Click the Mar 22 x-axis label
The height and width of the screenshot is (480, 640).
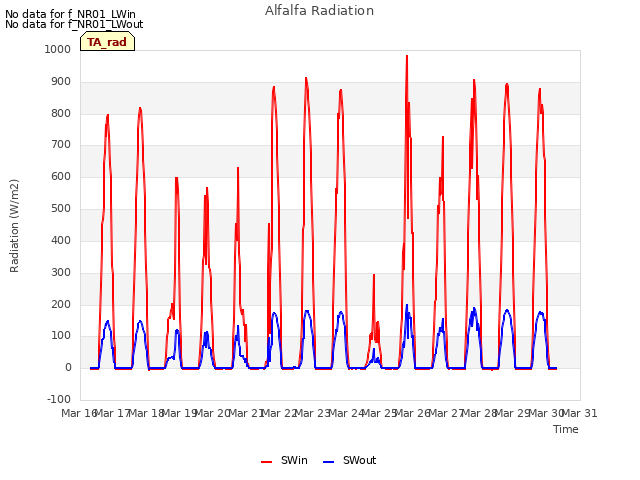(279, 413)
